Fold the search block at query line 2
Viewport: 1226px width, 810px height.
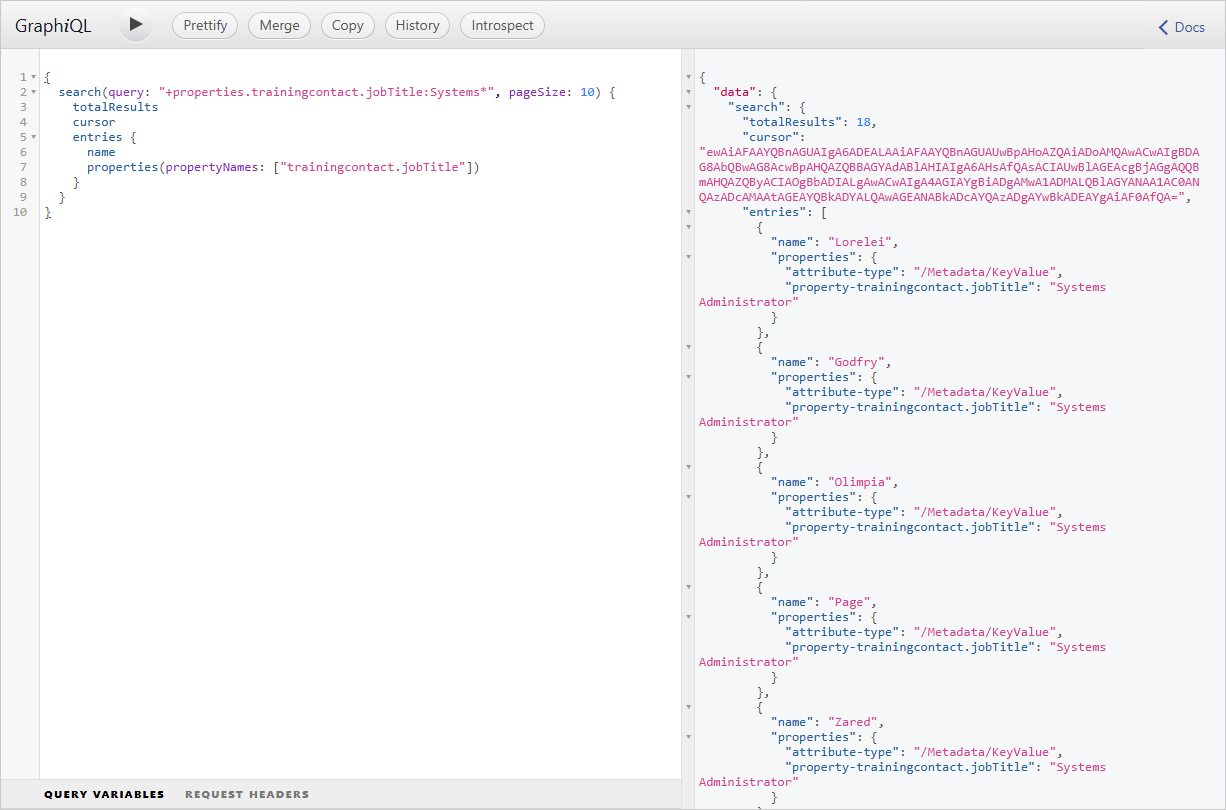click(33, 92)
